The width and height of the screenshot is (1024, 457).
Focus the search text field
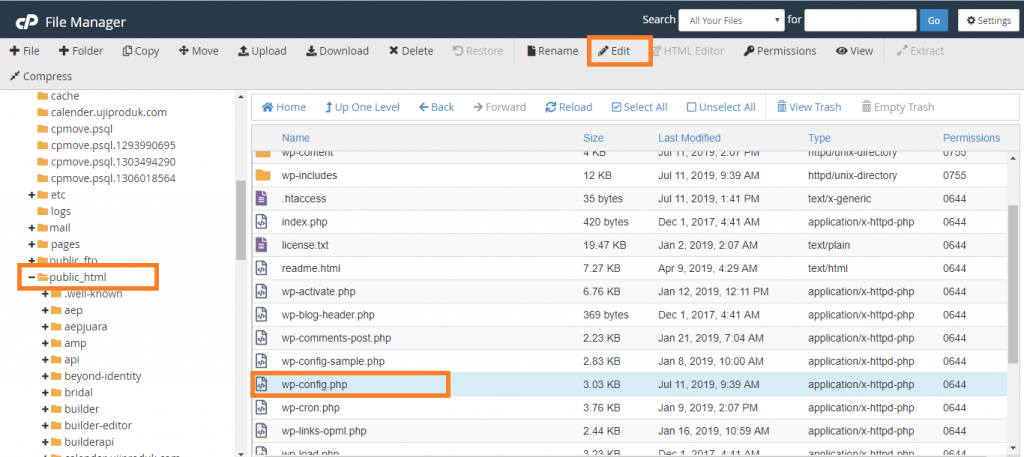pos(860,21)
